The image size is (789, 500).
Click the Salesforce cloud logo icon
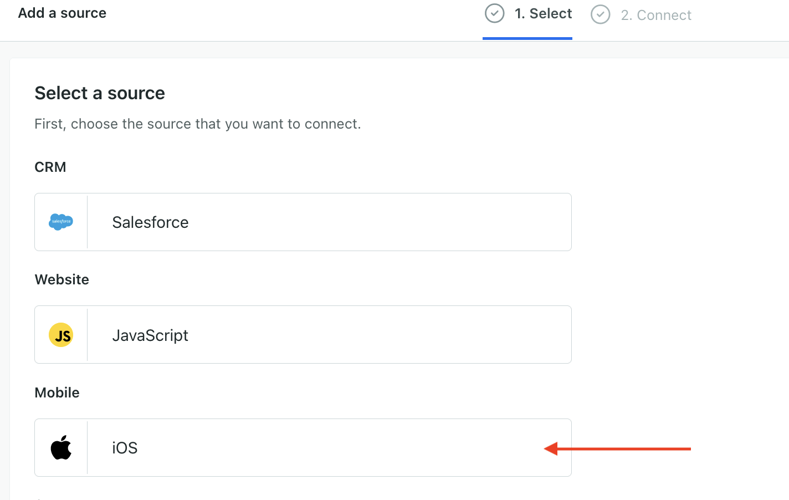coord(61,222)
